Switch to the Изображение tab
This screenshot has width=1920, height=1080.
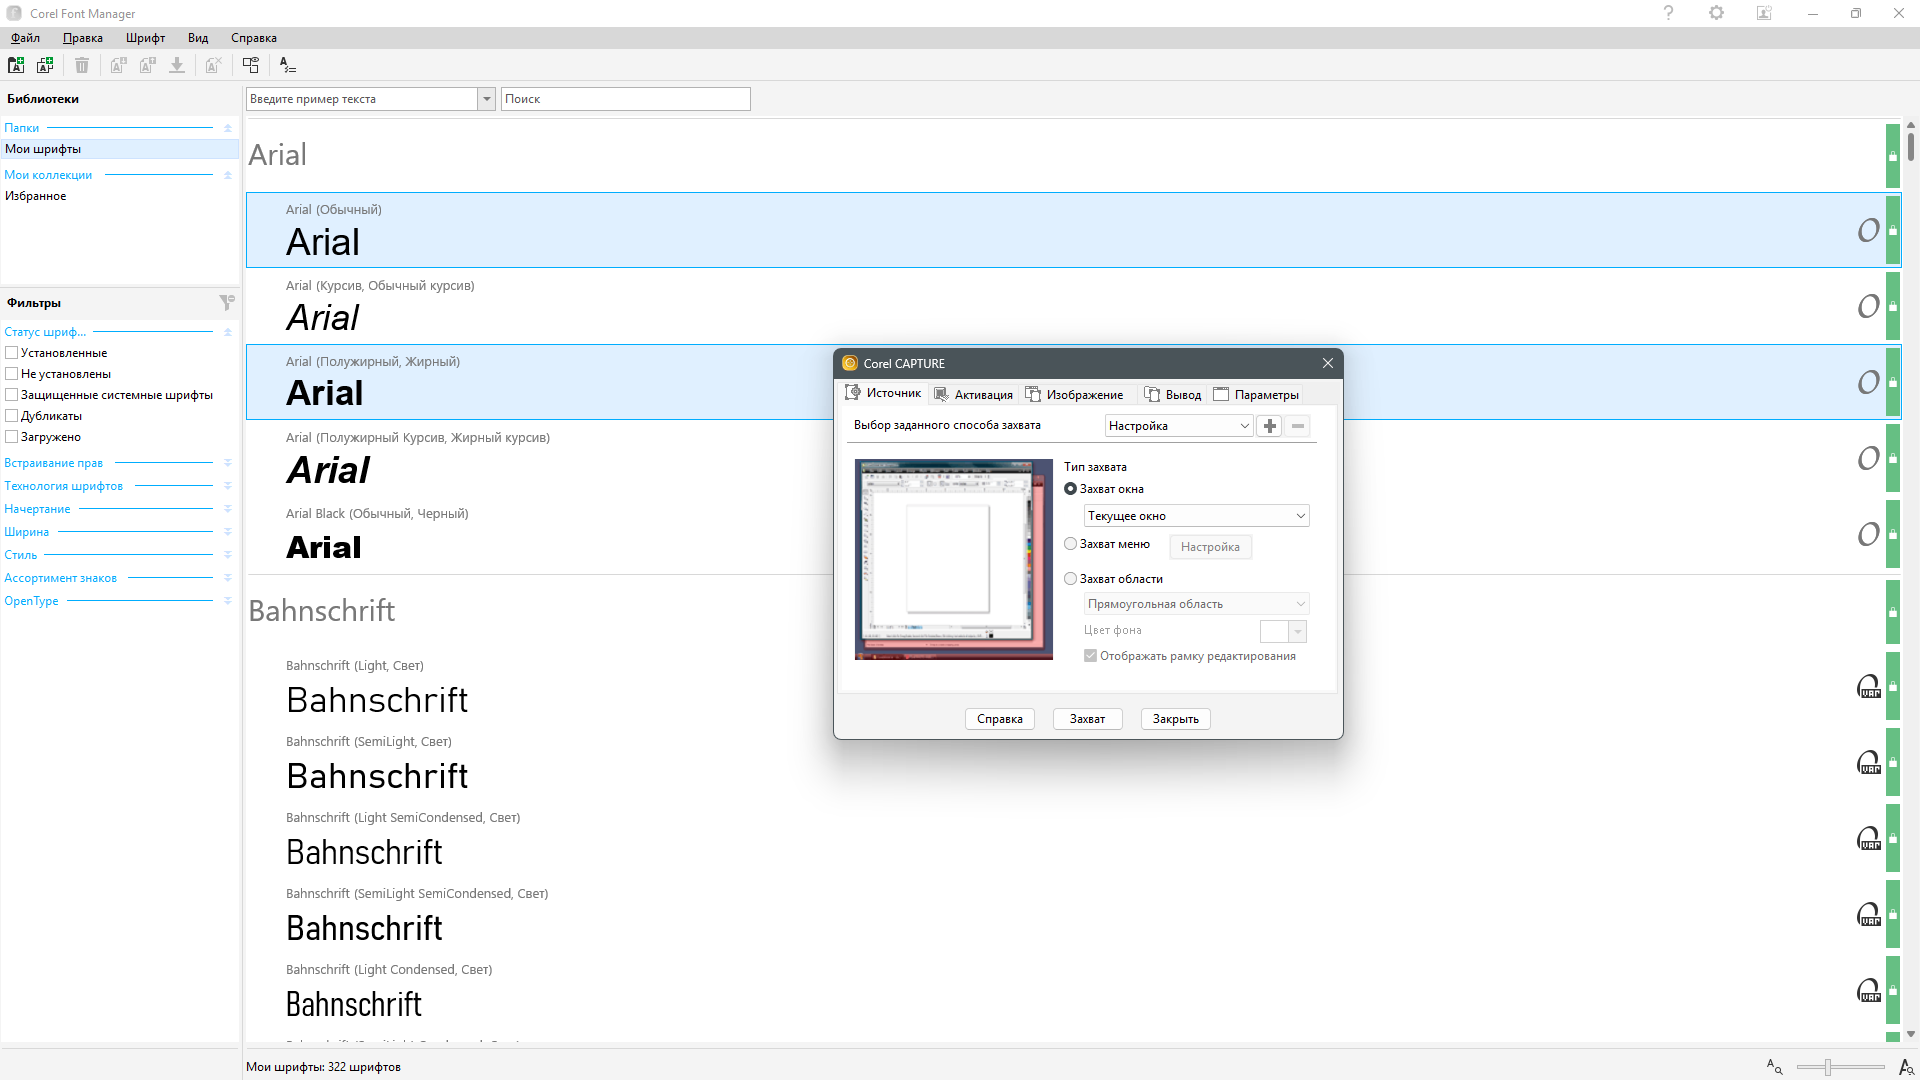(1074, 395)
